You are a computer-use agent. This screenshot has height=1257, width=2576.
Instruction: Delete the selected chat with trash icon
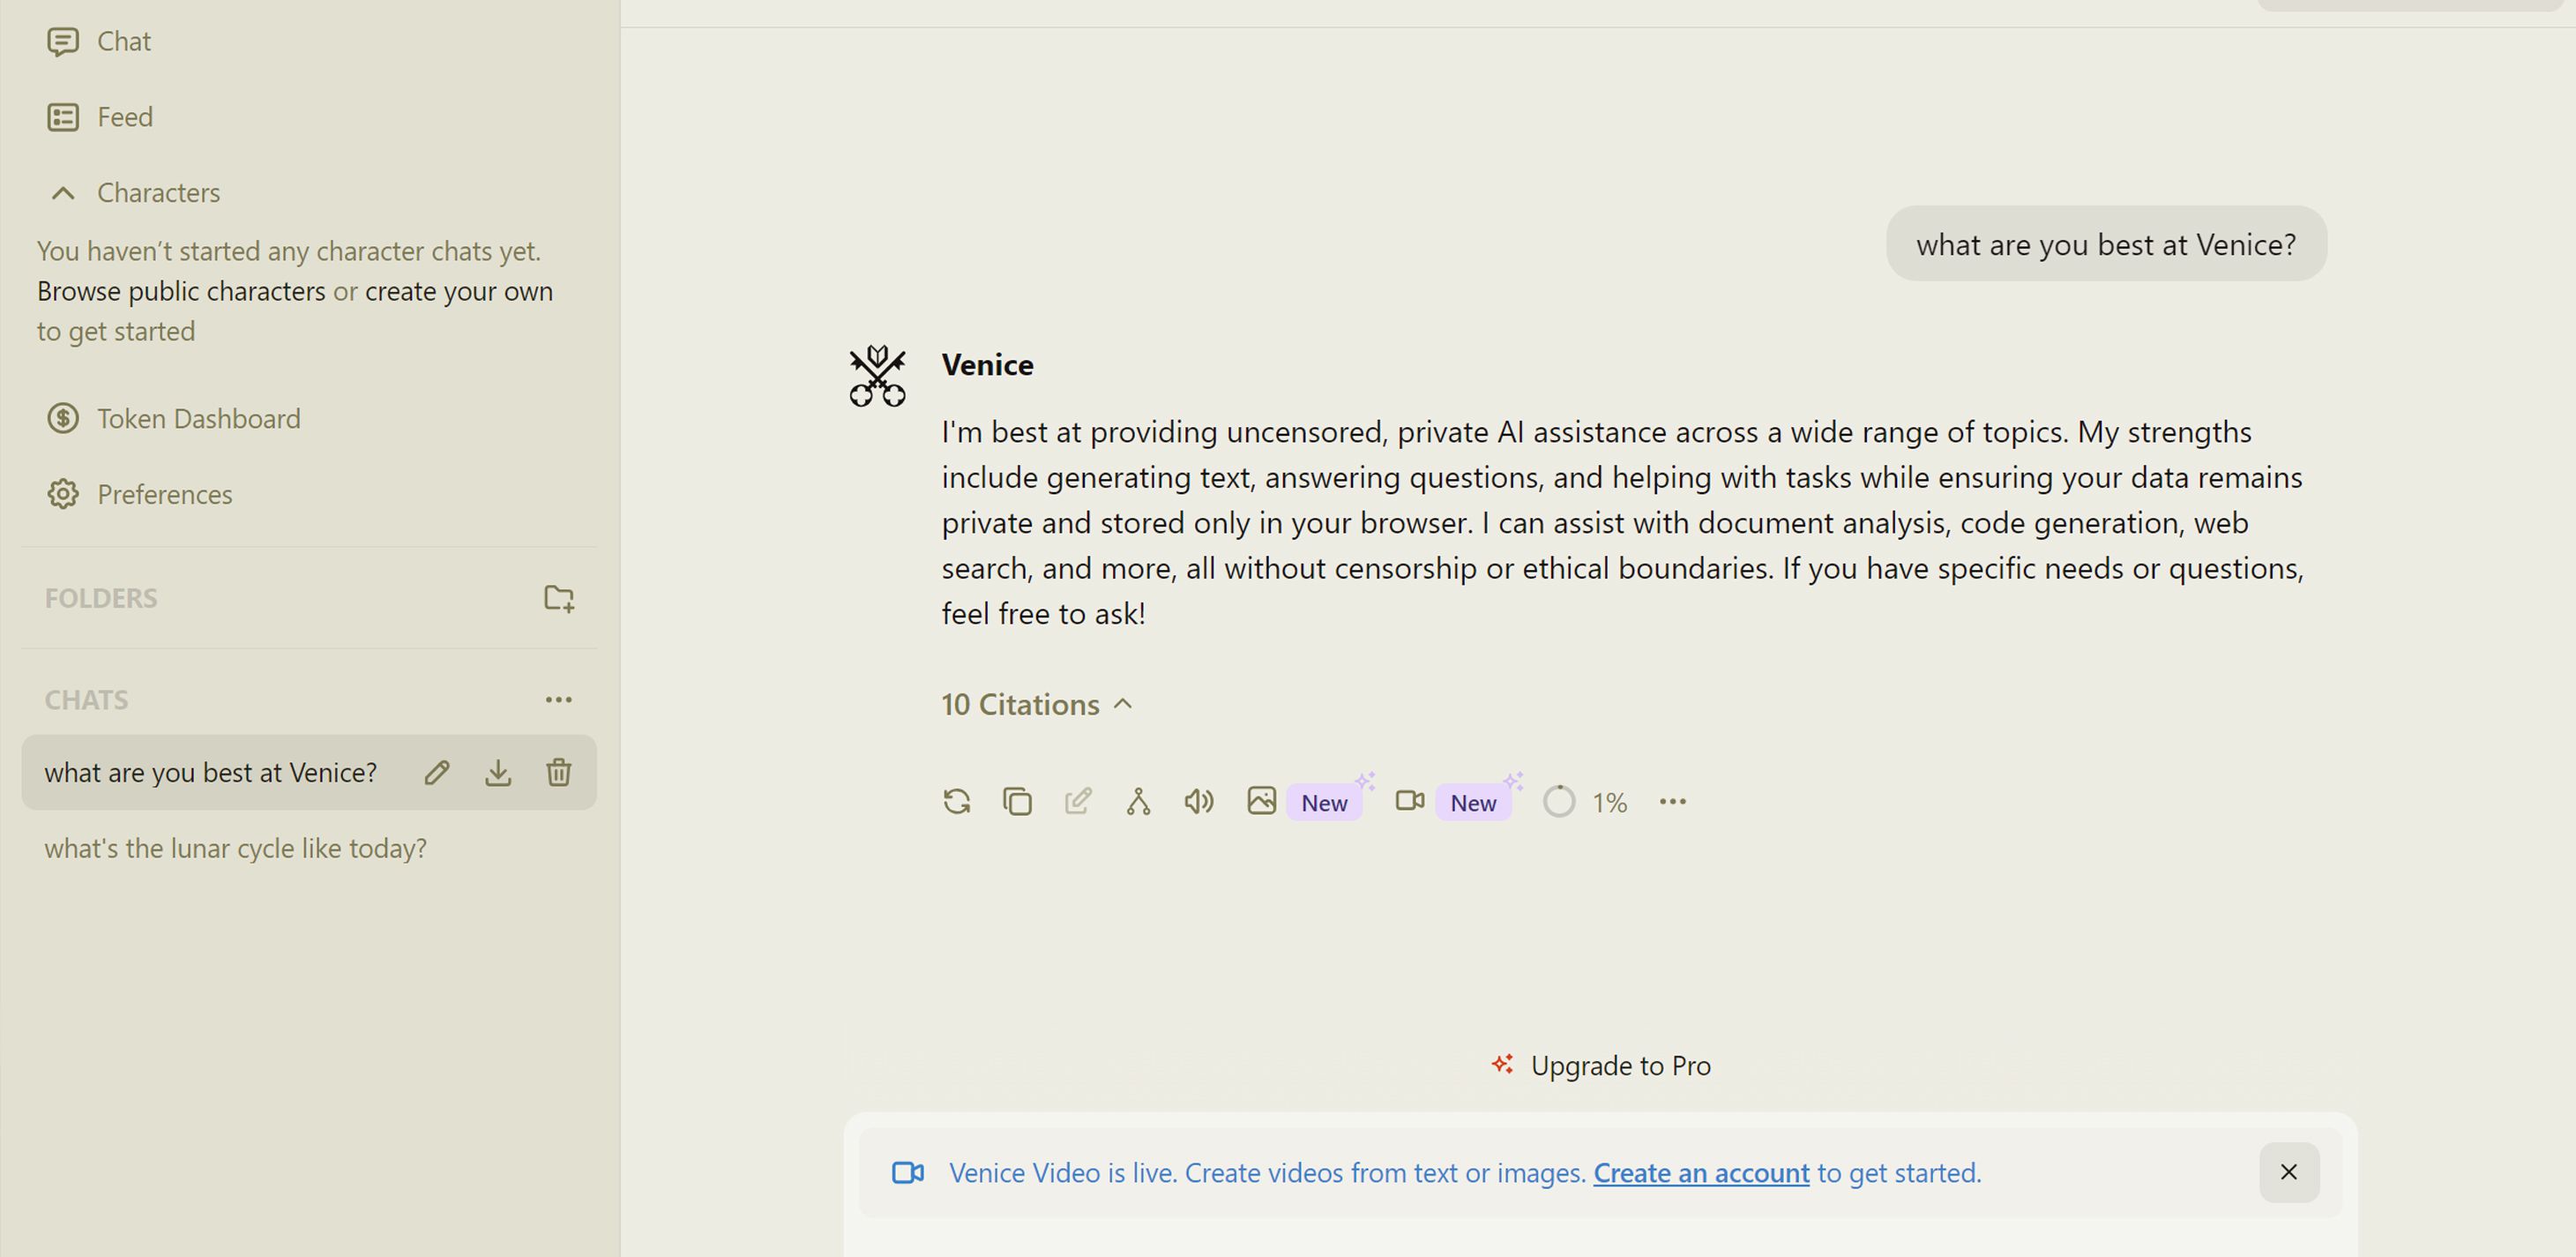click(559, 773)
